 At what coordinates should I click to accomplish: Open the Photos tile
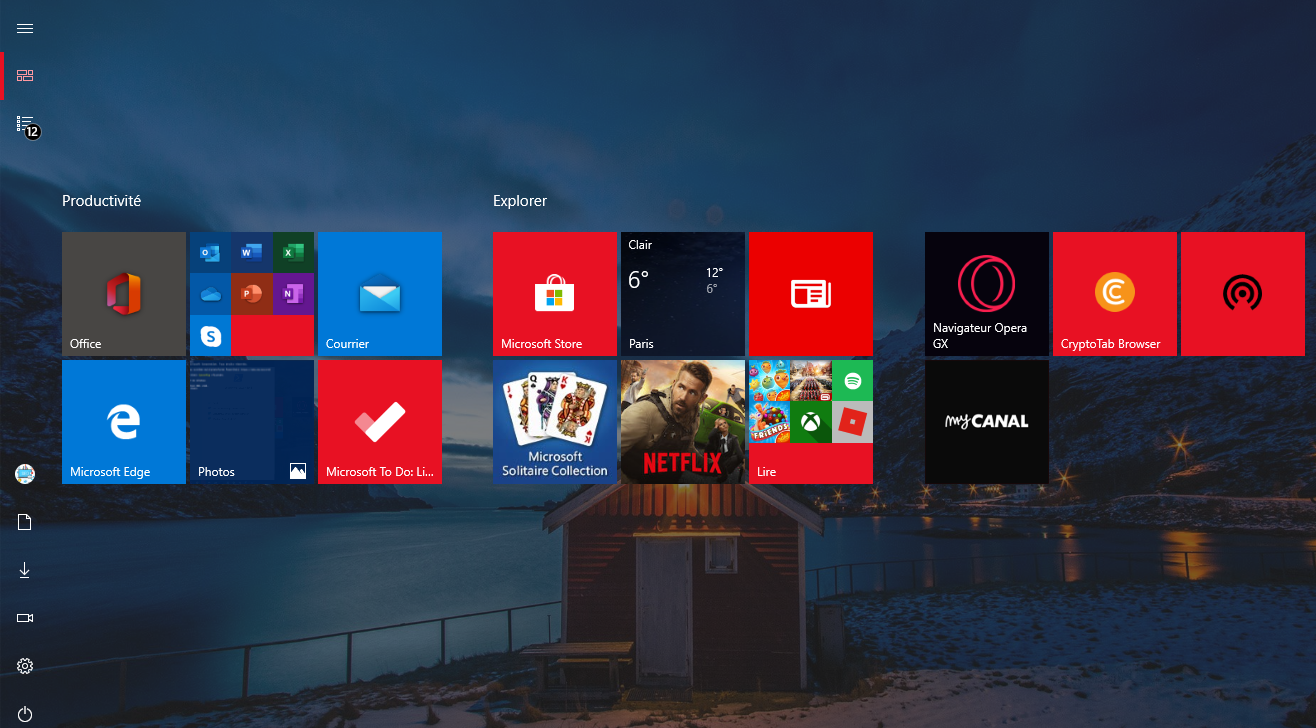pyautogui.click(x=252, y=422)
